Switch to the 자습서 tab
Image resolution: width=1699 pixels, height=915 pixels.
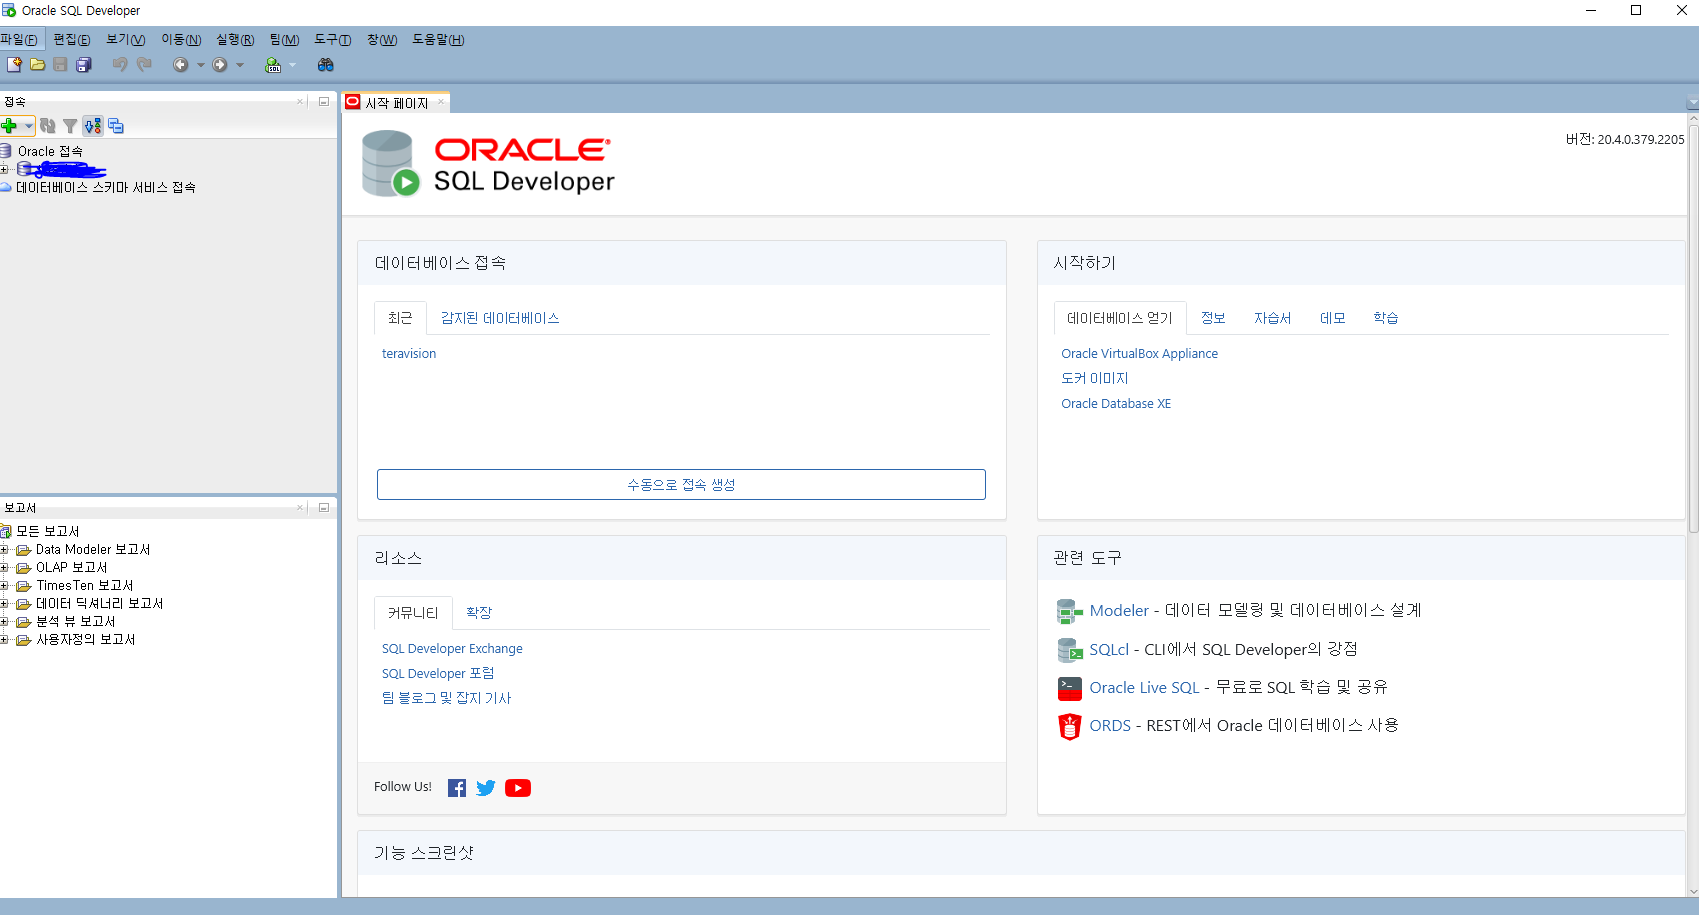click(x=1273, y=318)
